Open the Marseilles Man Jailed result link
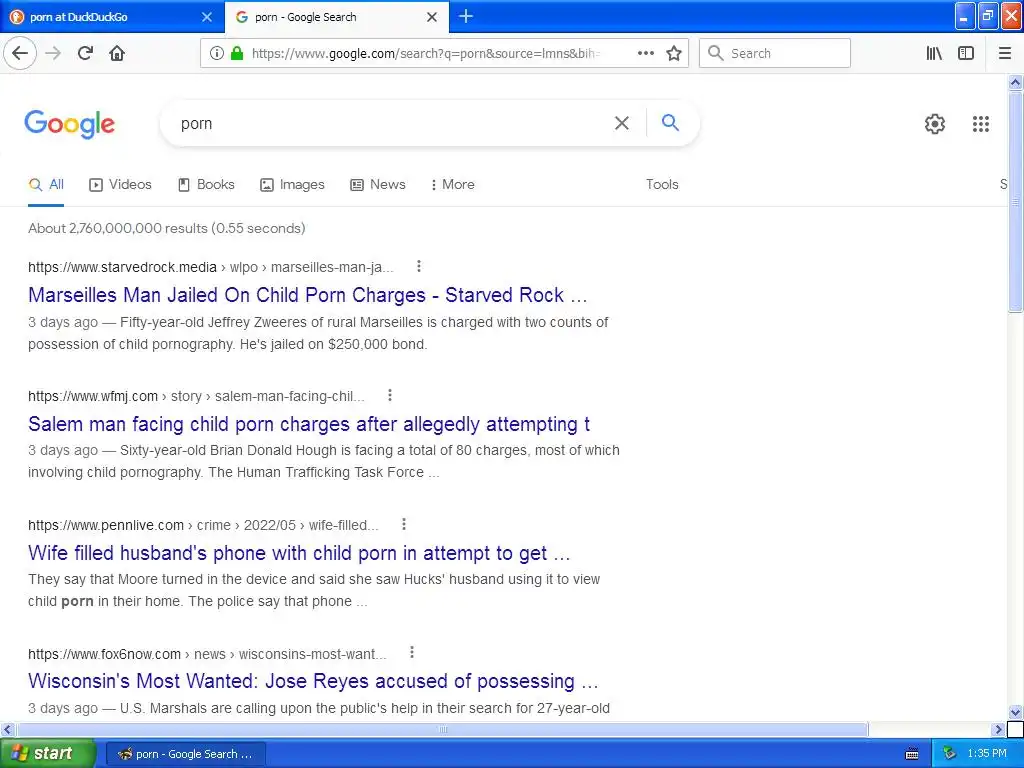 click(308, 295)
